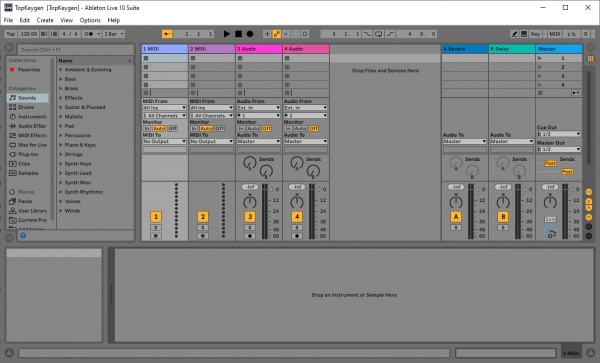Click the browser search field
The height and width of the screenshot is (363, 600).
click(x=75, y=50)
